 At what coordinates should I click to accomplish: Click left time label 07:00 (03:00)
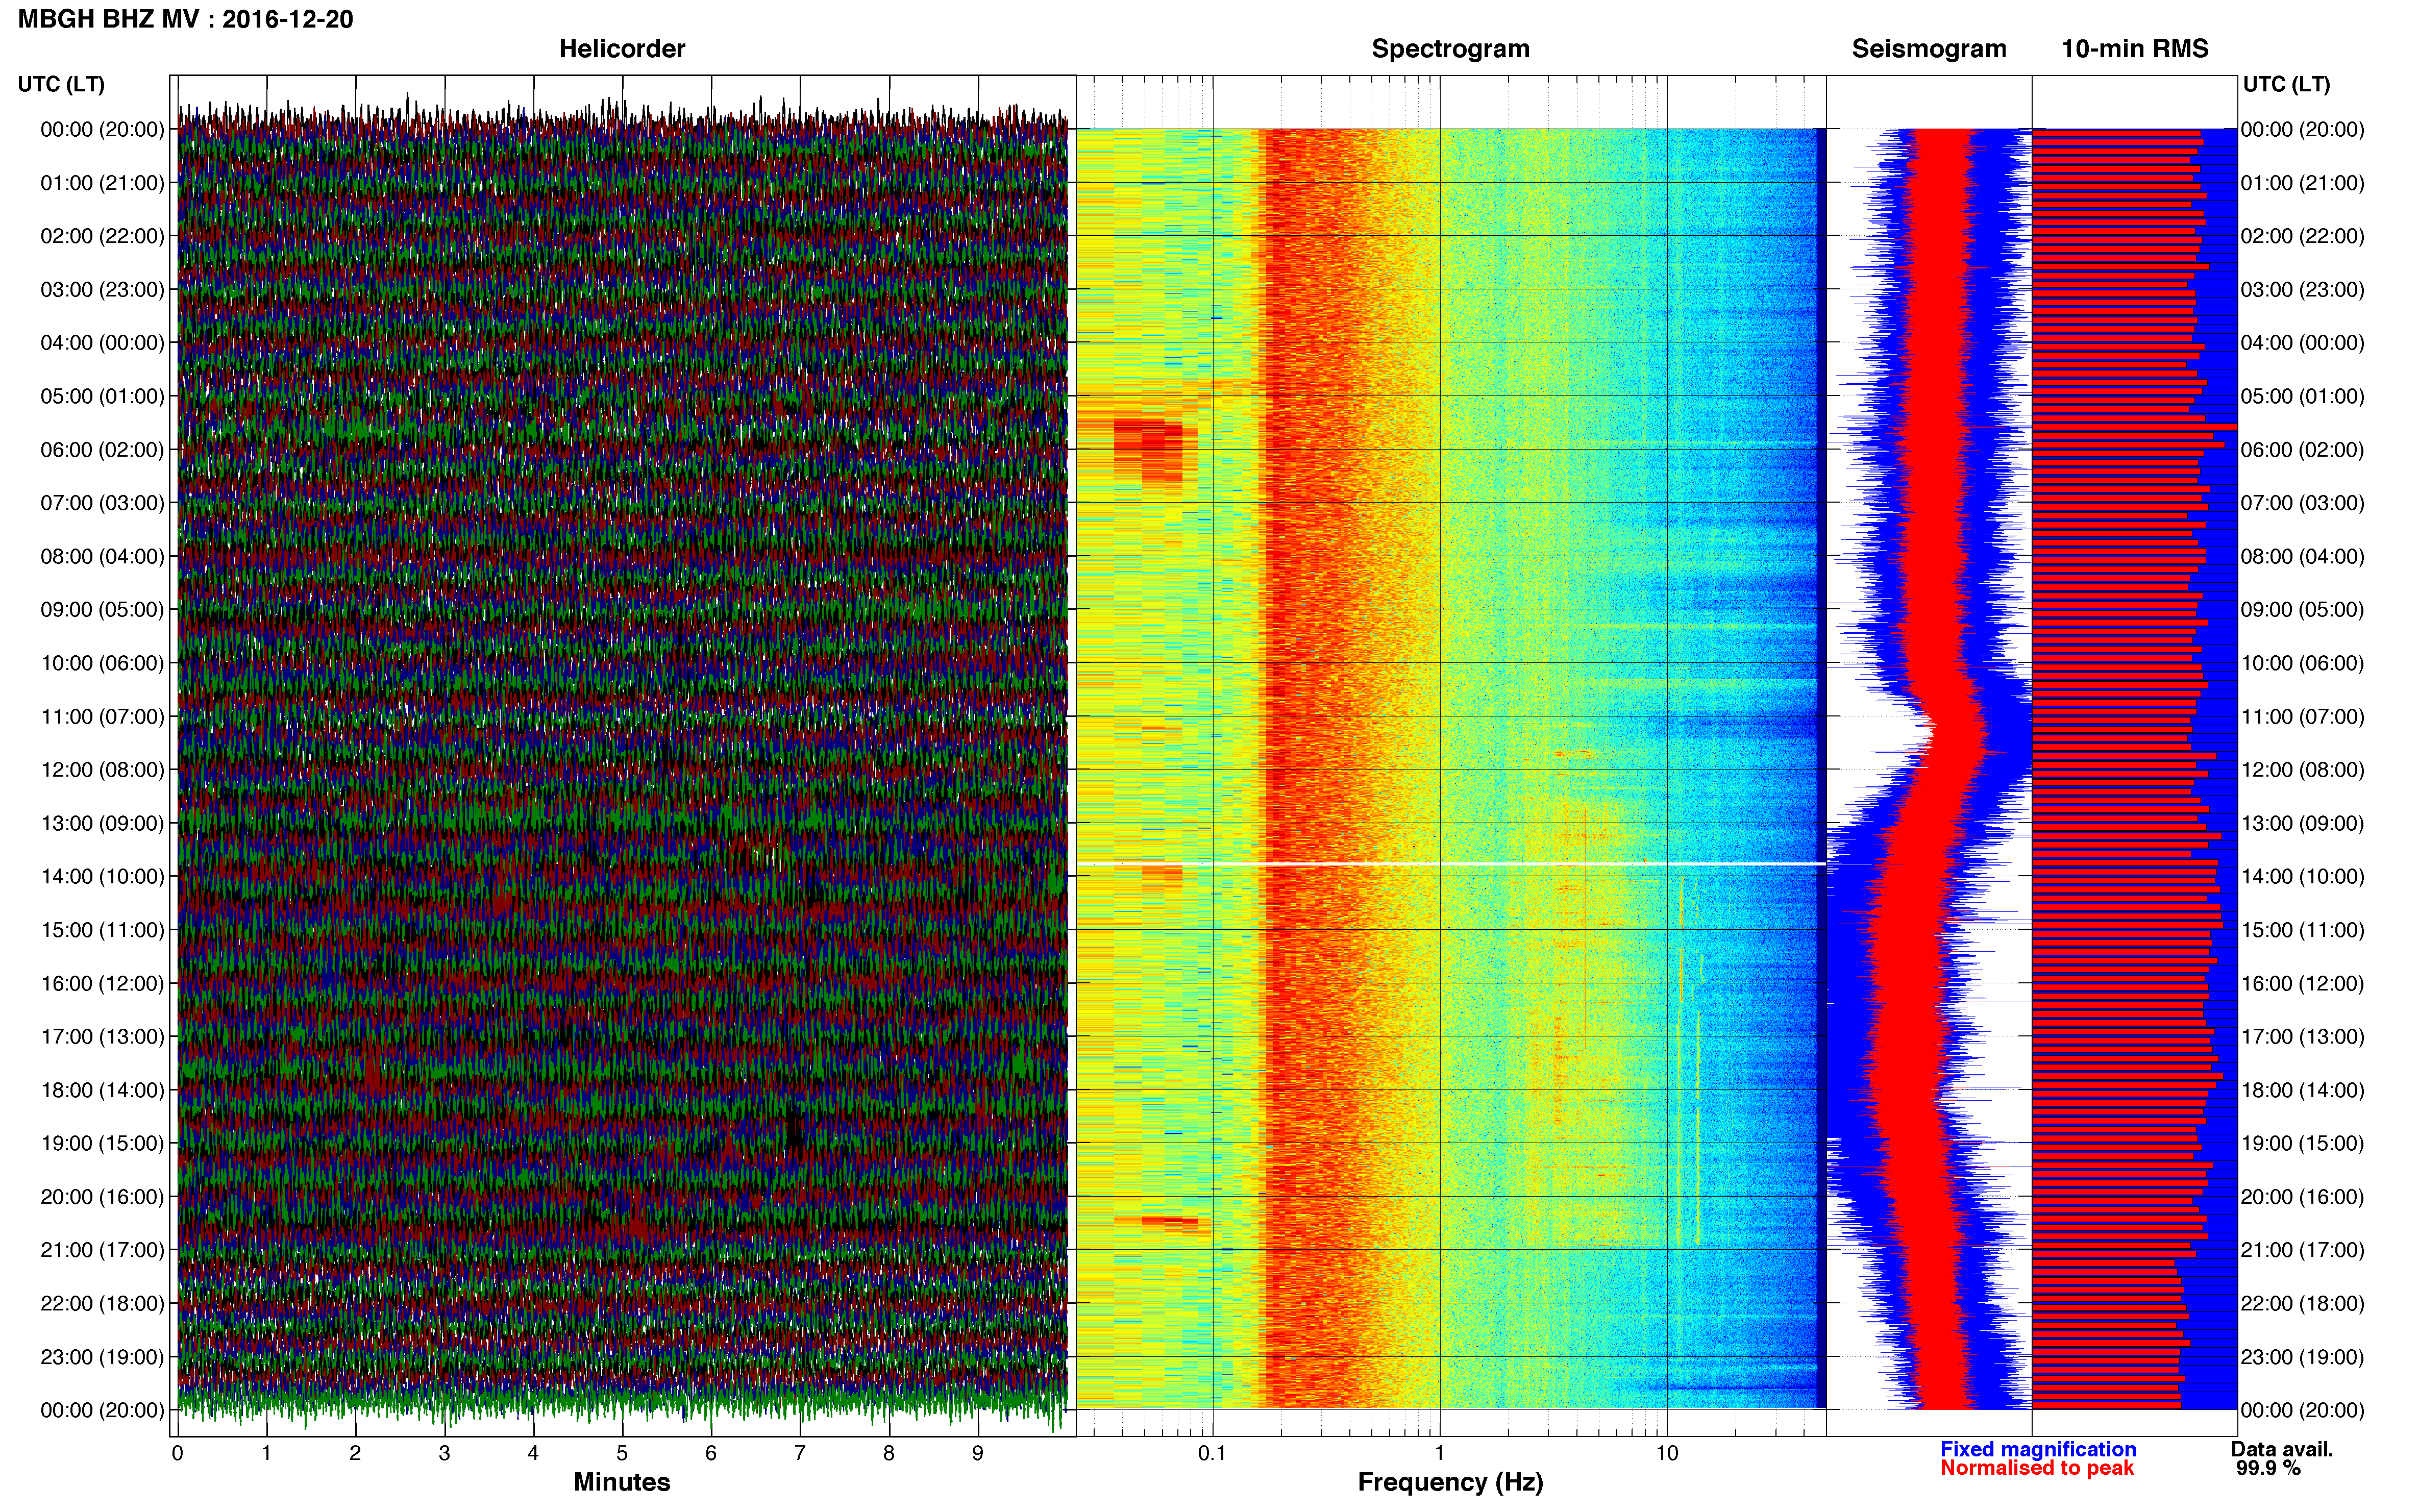(x=102, y=503)
